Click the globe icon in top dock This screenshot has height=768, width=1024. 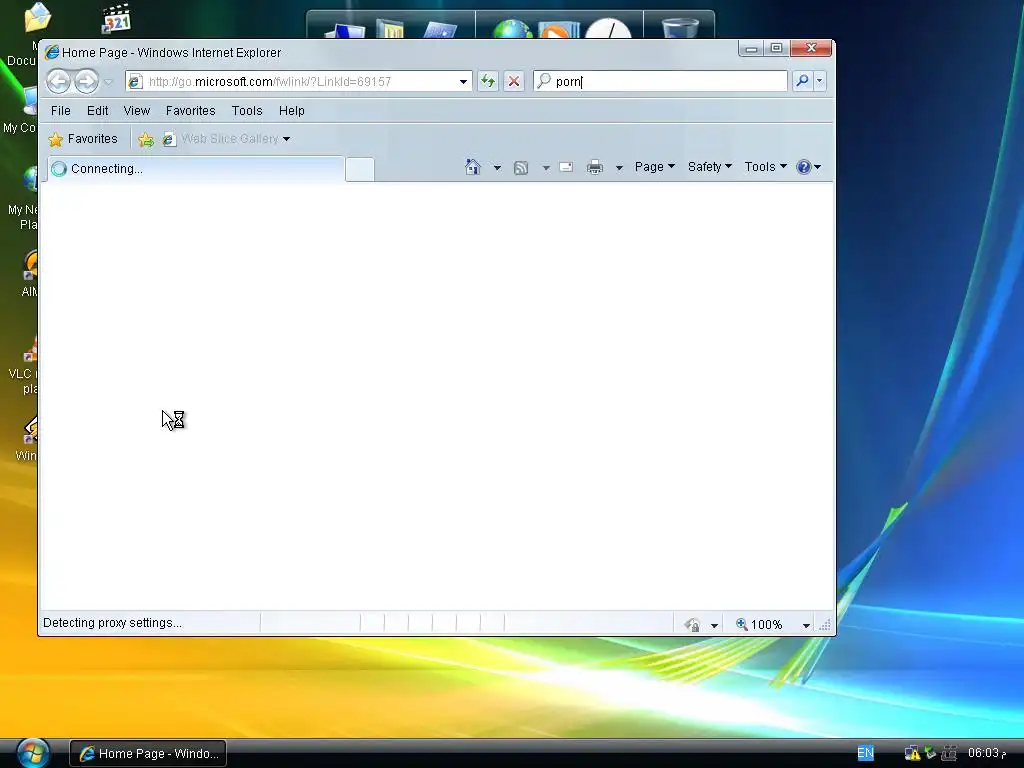click(512, 29)
